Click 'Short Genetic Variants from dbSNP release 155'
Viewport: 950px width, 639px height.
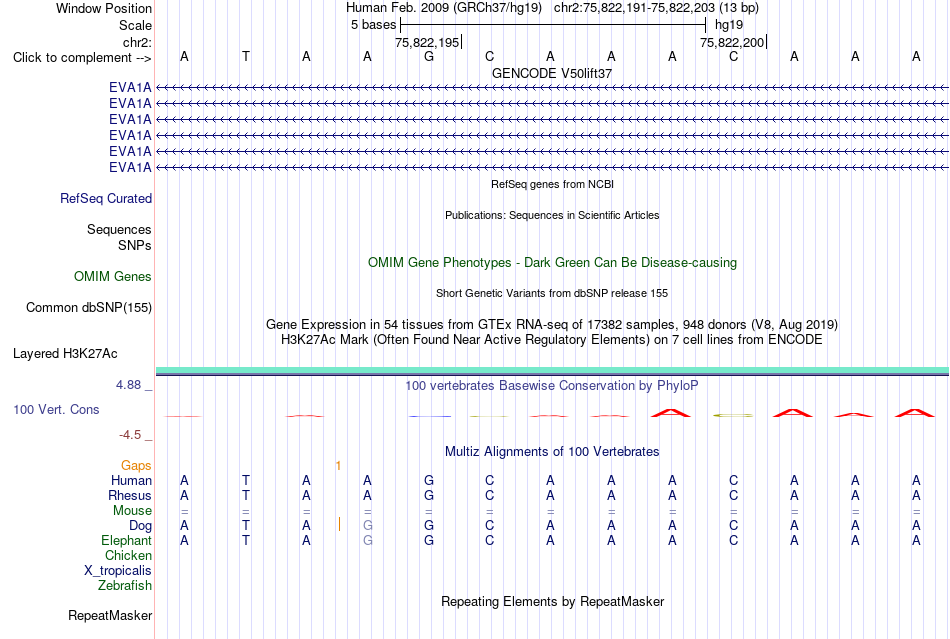point(552,293)
